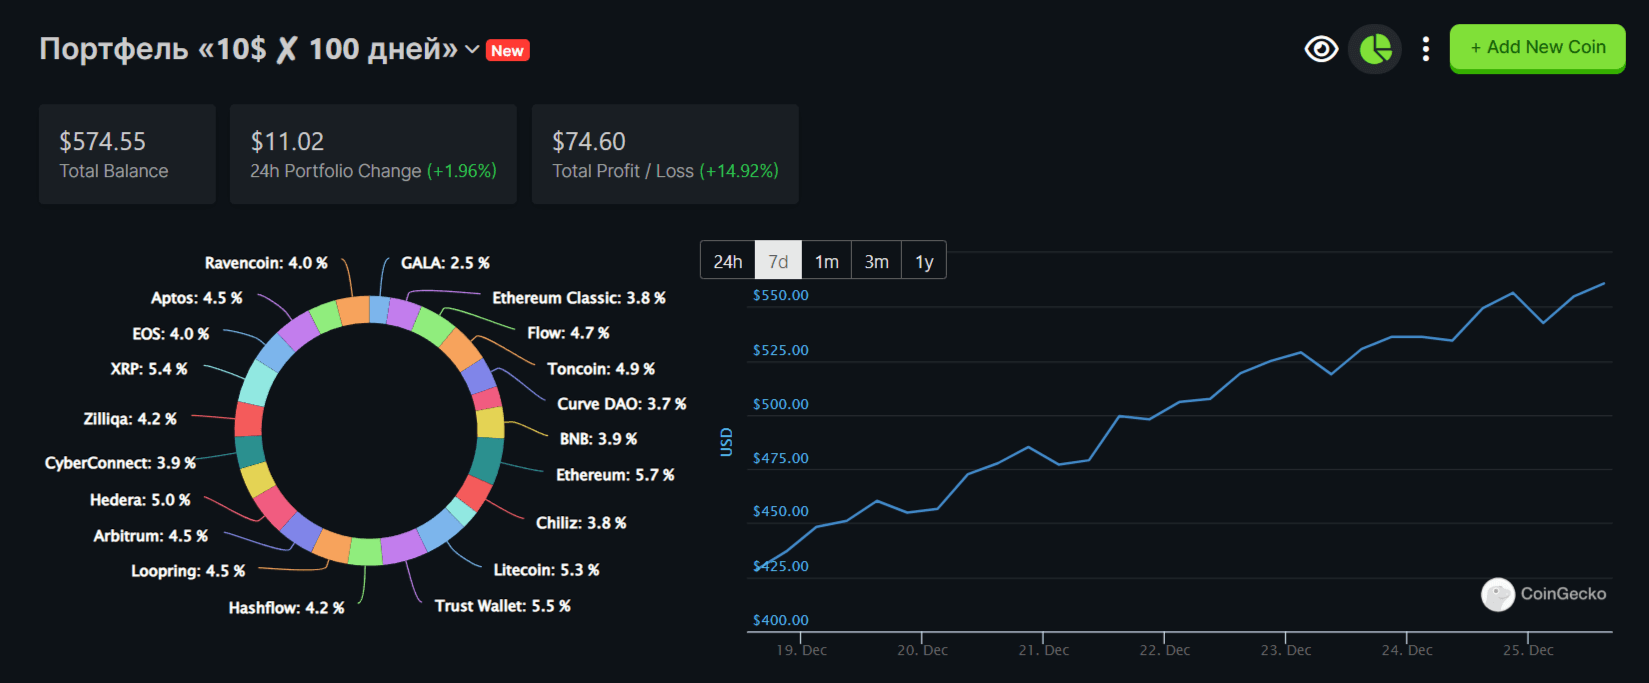Click the Total Balance $574.55 card

point(127,154)
